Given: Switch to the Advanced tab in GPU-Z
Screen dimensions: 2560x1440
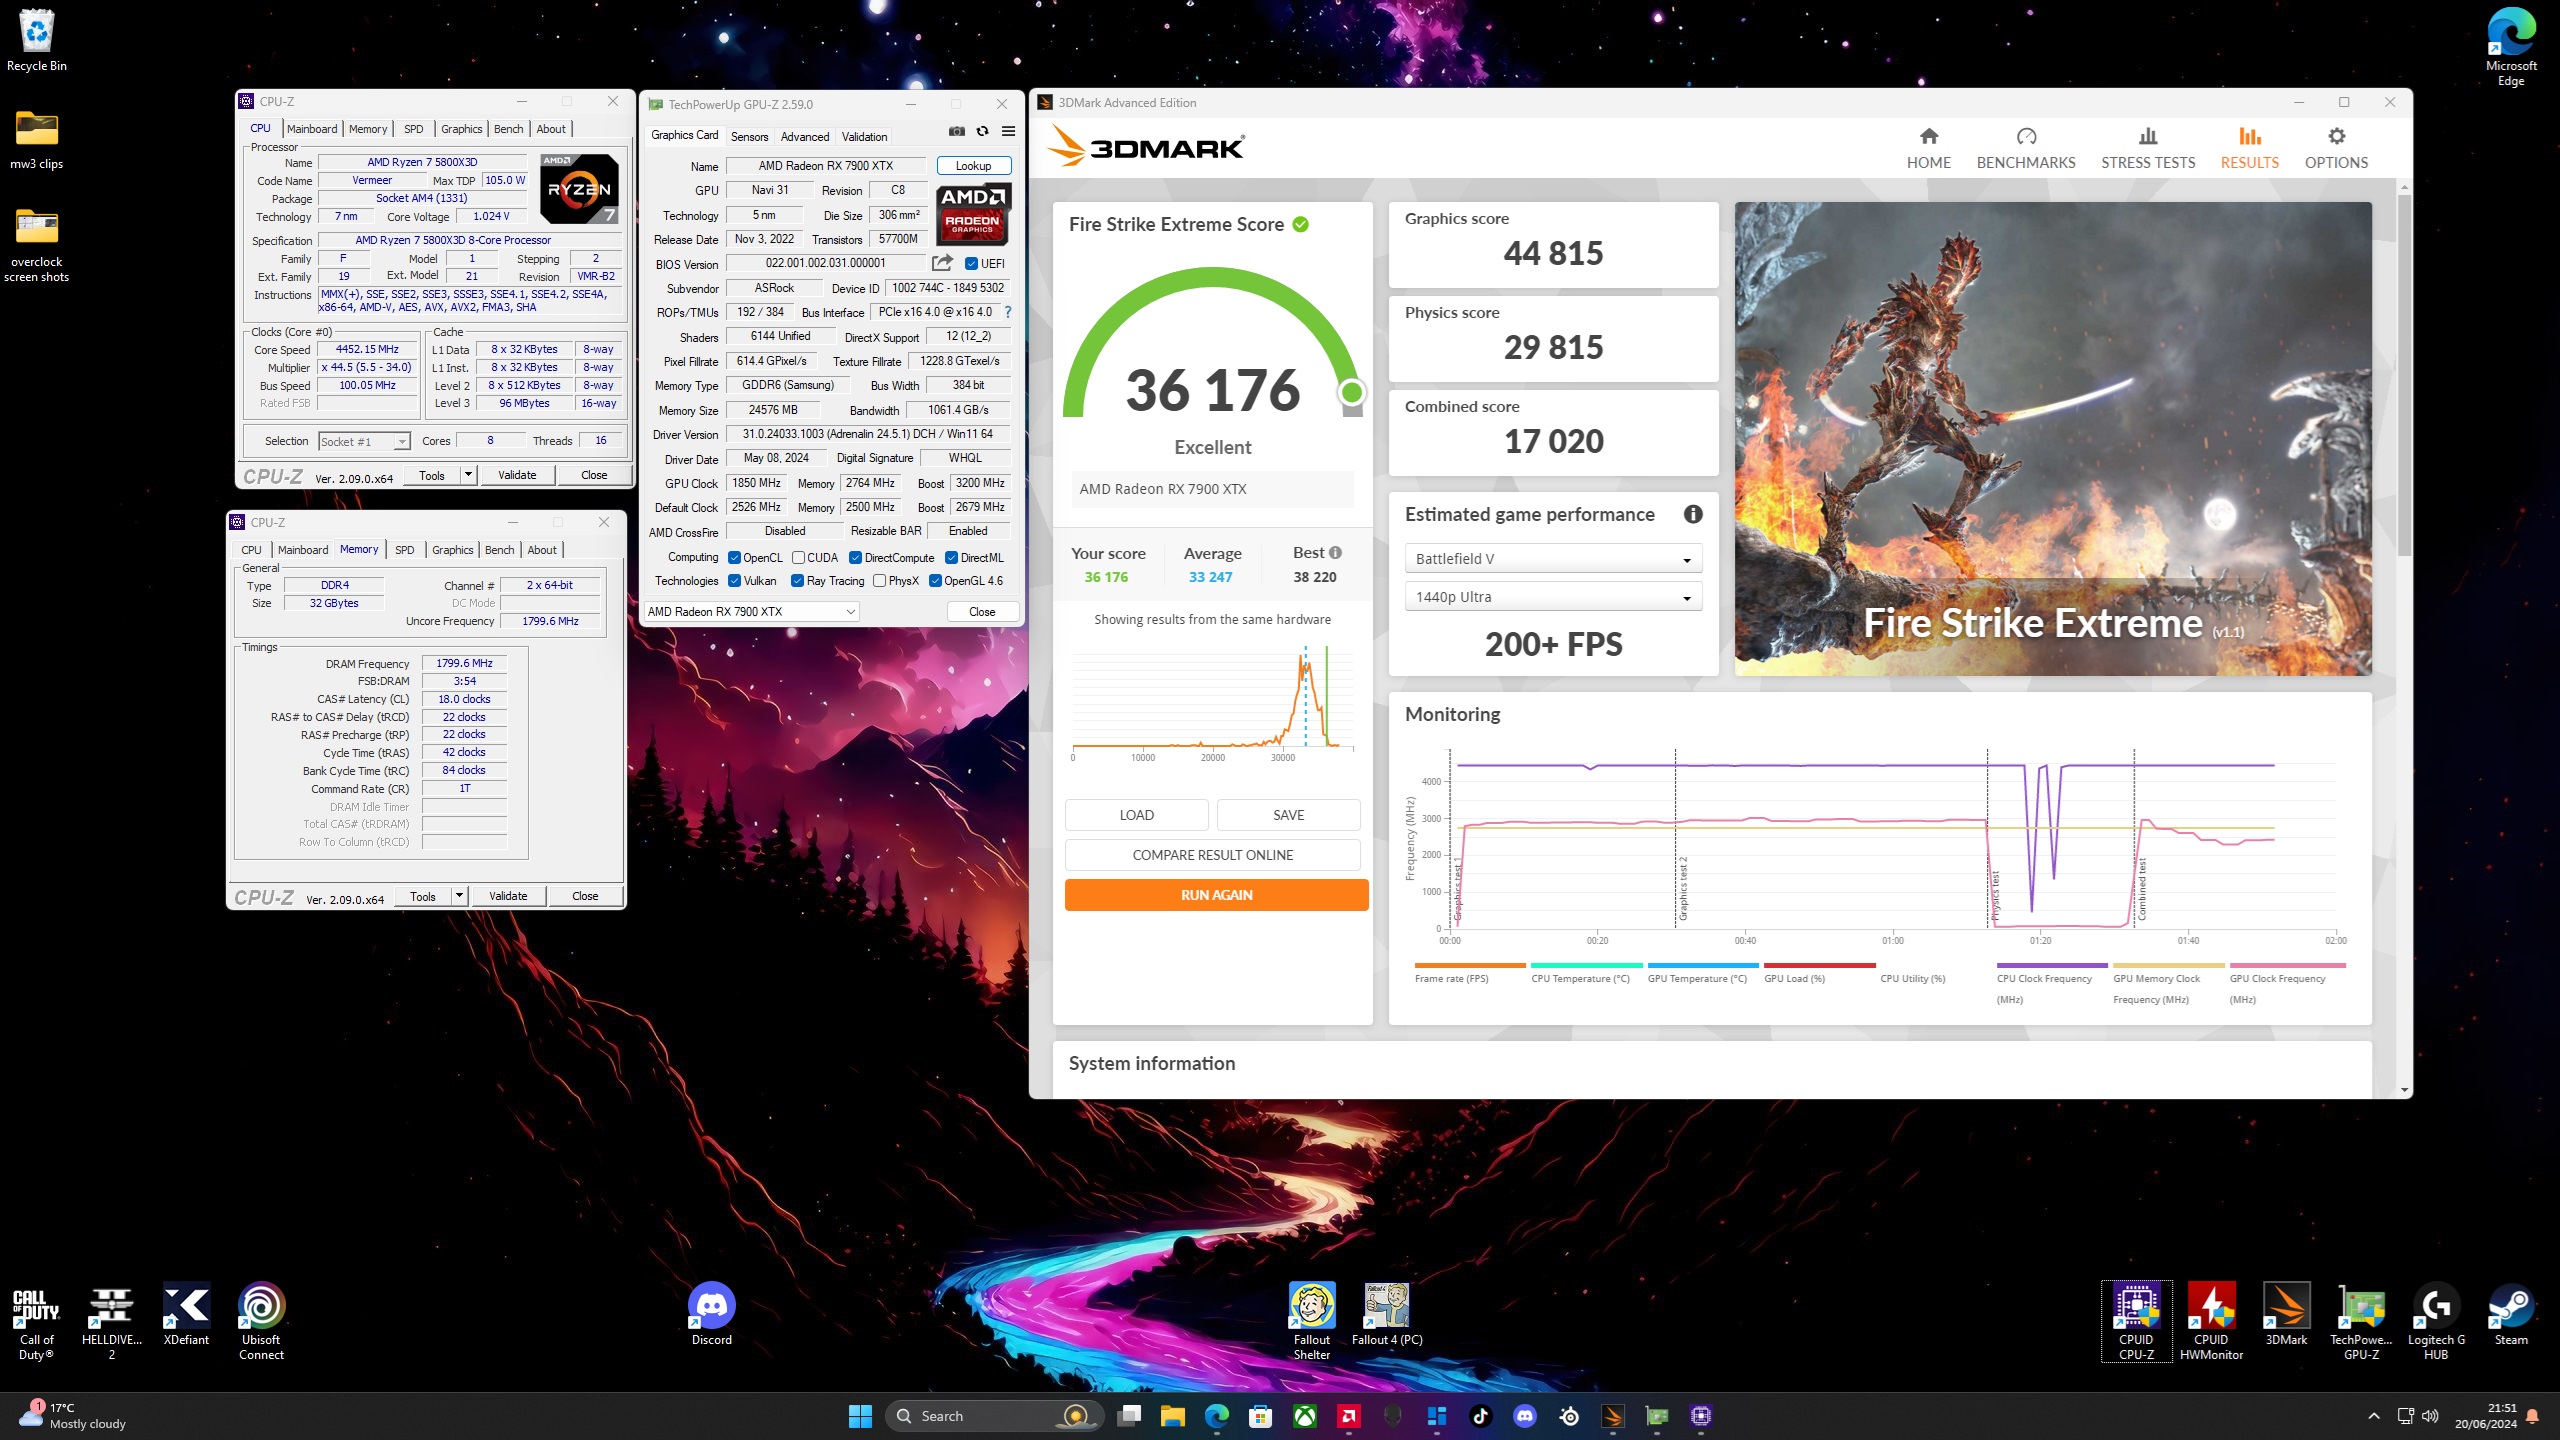Looking at the screenshot, I should click(805, 137).
